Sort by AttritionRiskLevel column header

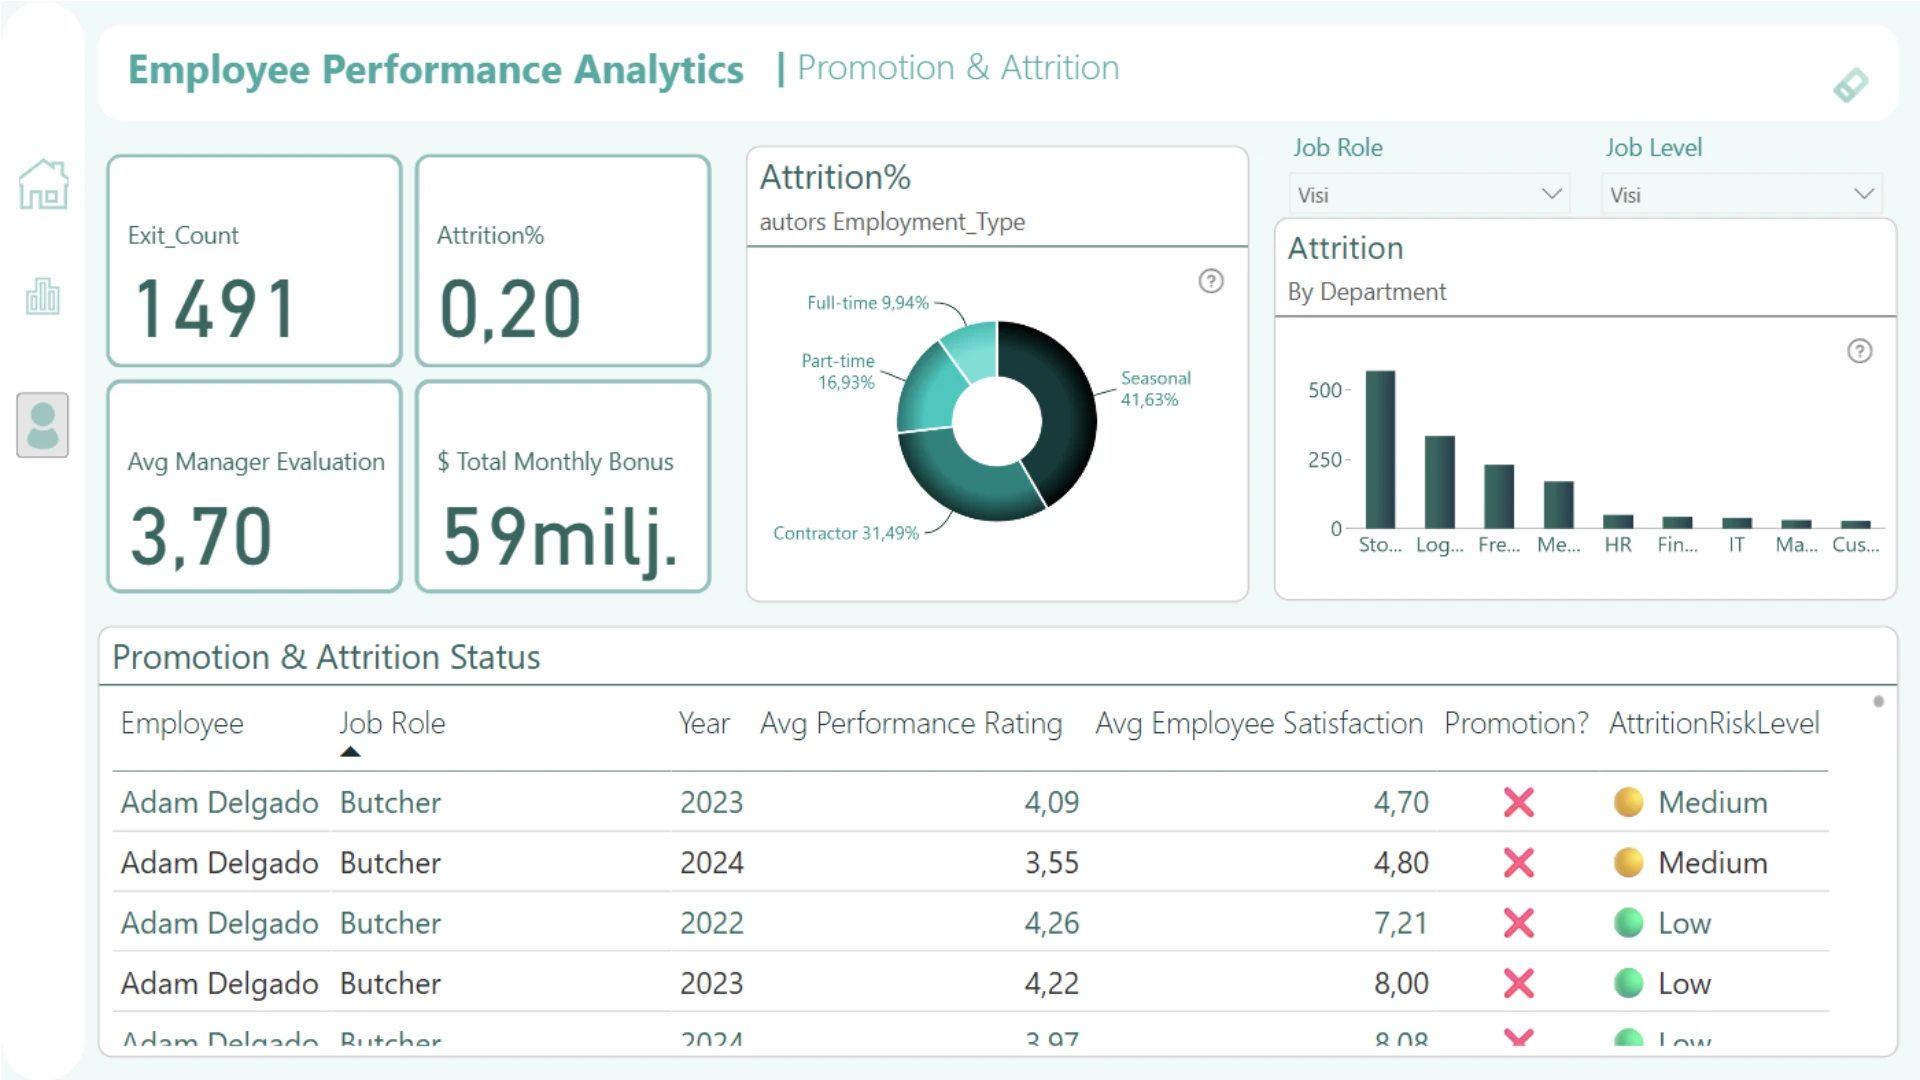[x=1713, y=723]
